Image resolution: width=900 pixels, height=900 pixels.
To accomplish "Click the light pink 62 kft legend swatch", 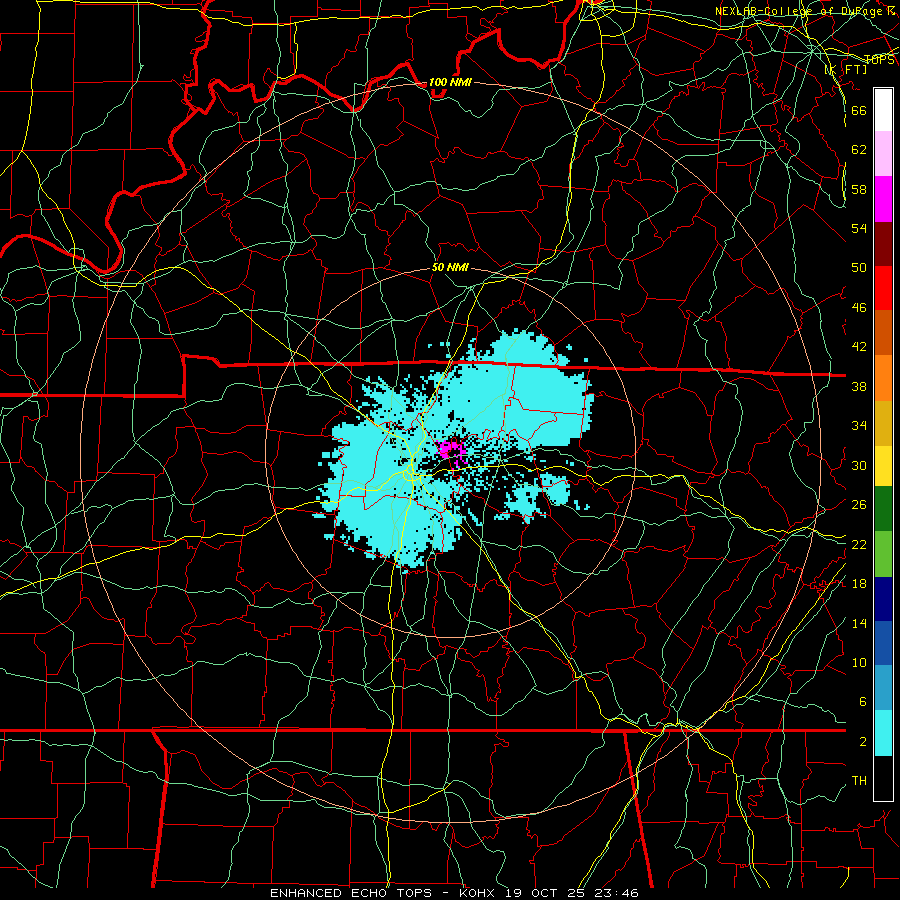I will (883, 154).
